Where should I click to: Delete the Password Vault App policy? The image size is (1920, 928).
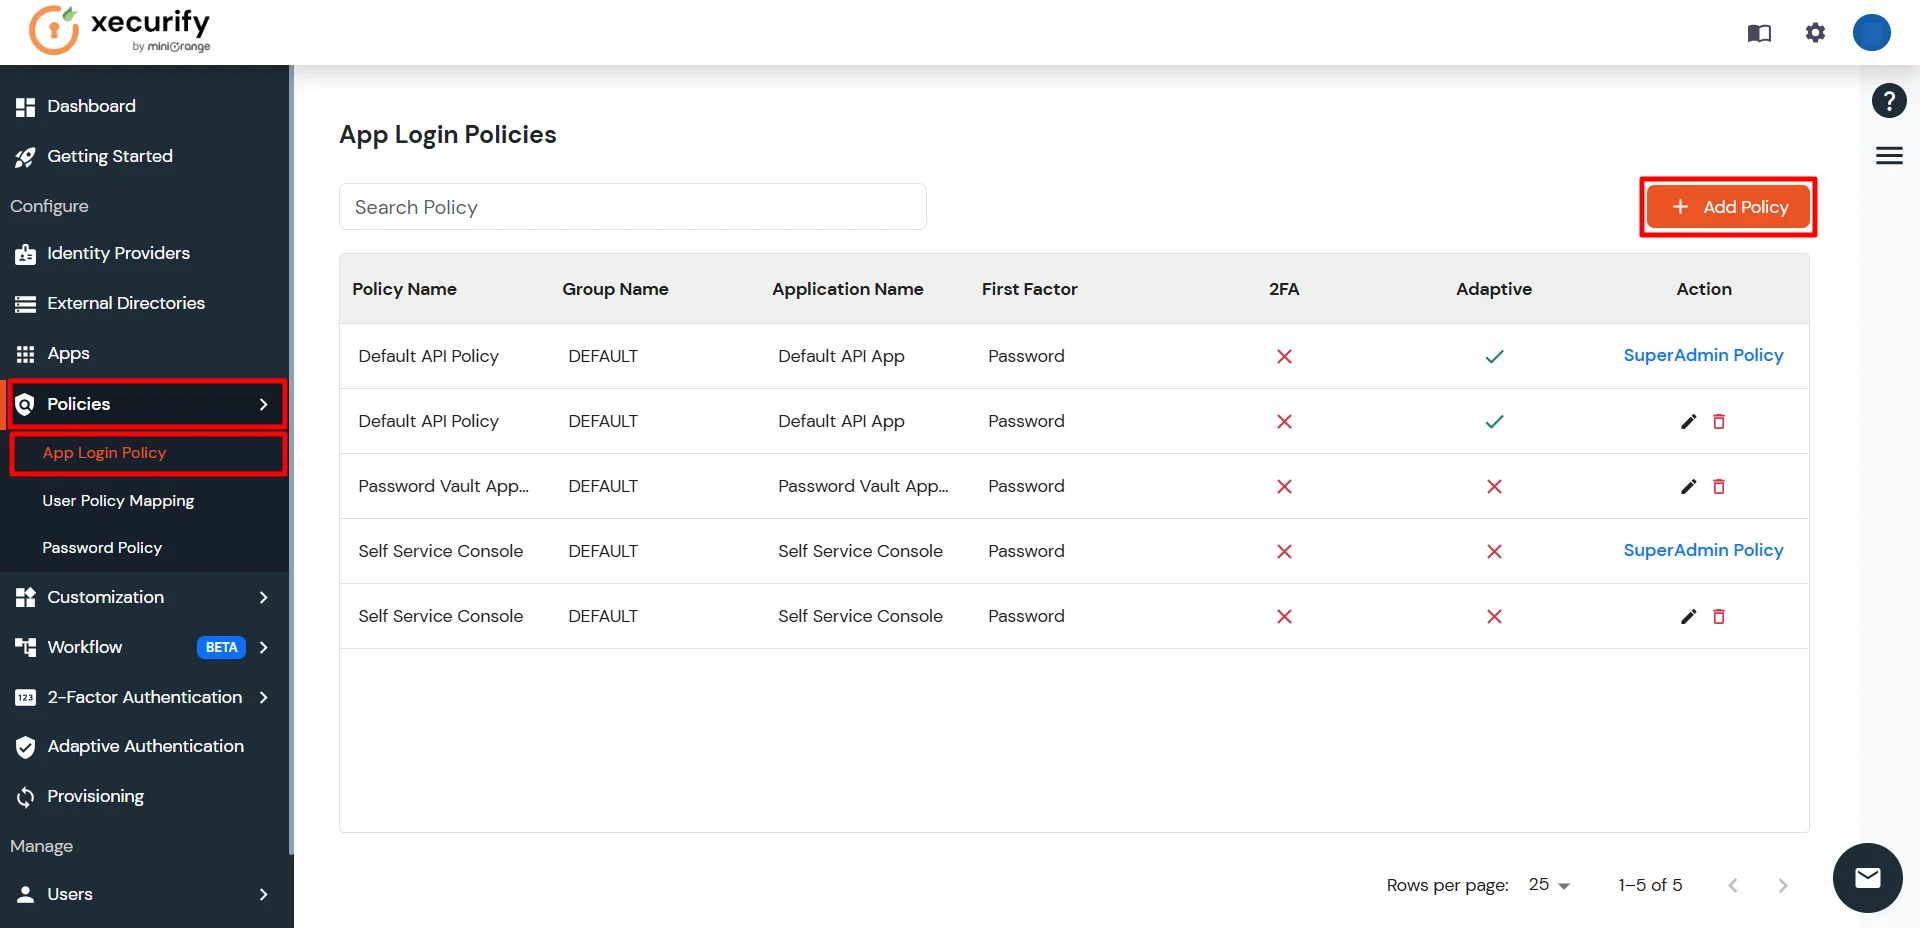pyautogui.click(x=1719, y=486)
